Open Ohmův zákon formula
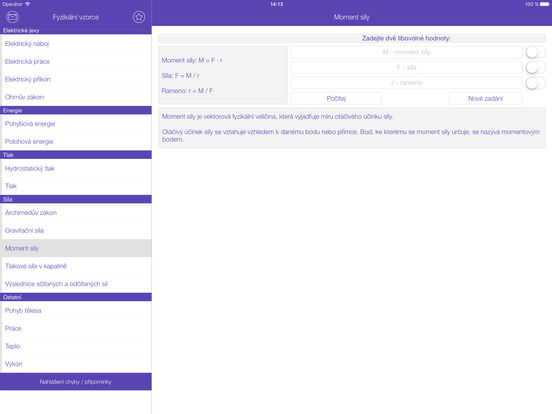Image resolution: width=552 pixels, height=414 pixels. click(x=76, y=97)
